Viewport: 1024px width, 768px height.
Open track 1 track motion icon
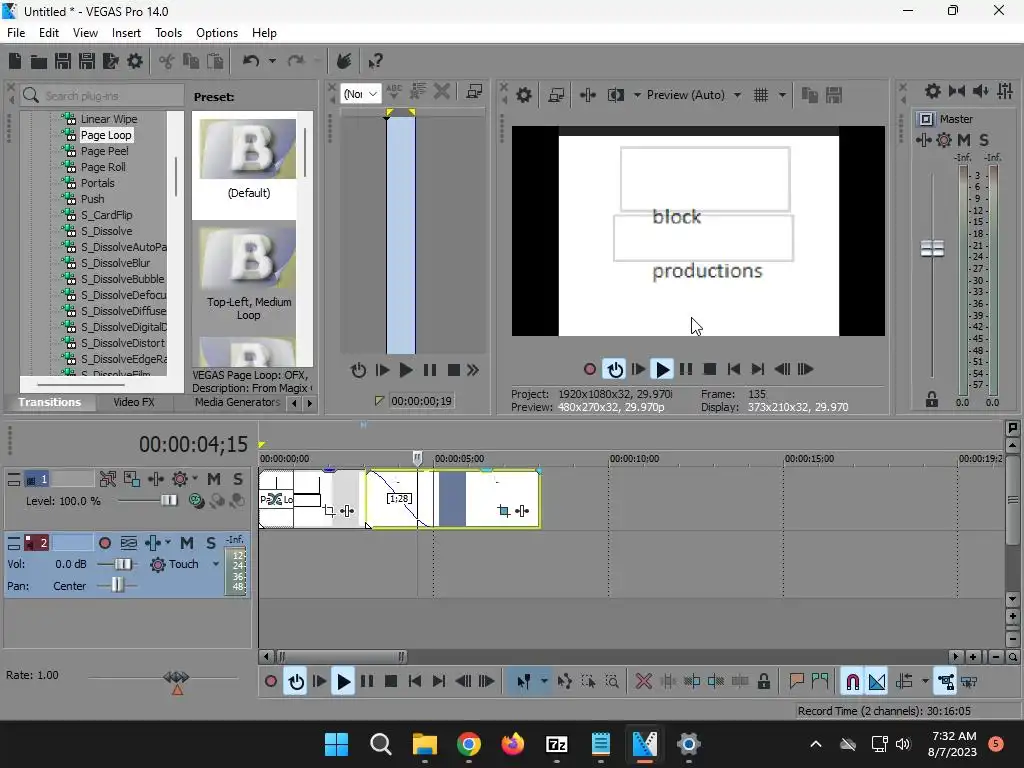coord(132,479)
